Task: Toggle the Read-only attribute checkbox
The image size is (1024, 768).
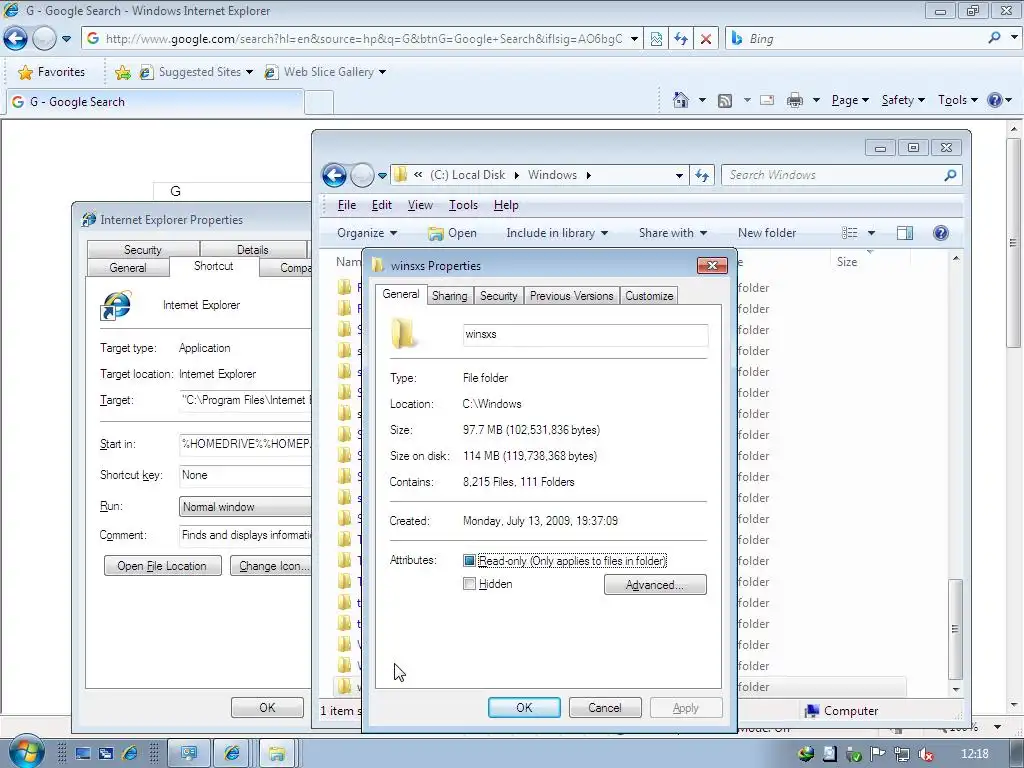Action: point(469,560)
